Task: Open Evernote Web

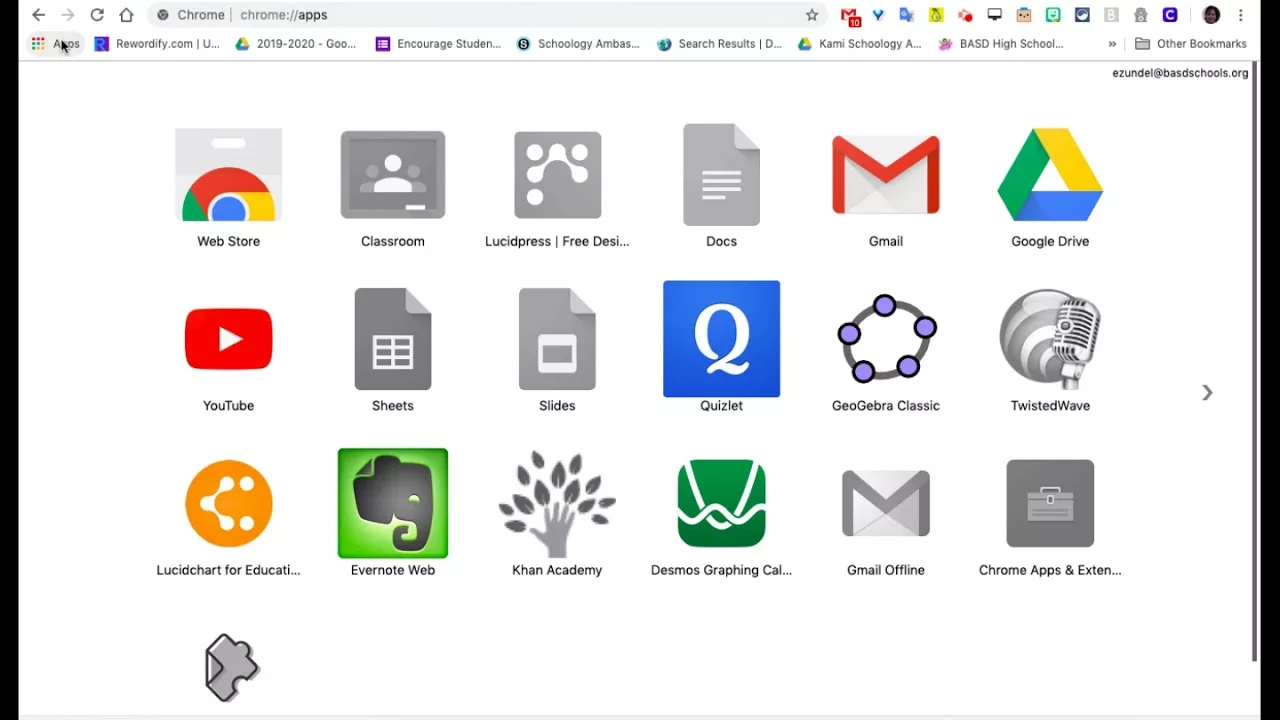Action: click(x=392, y=503)
